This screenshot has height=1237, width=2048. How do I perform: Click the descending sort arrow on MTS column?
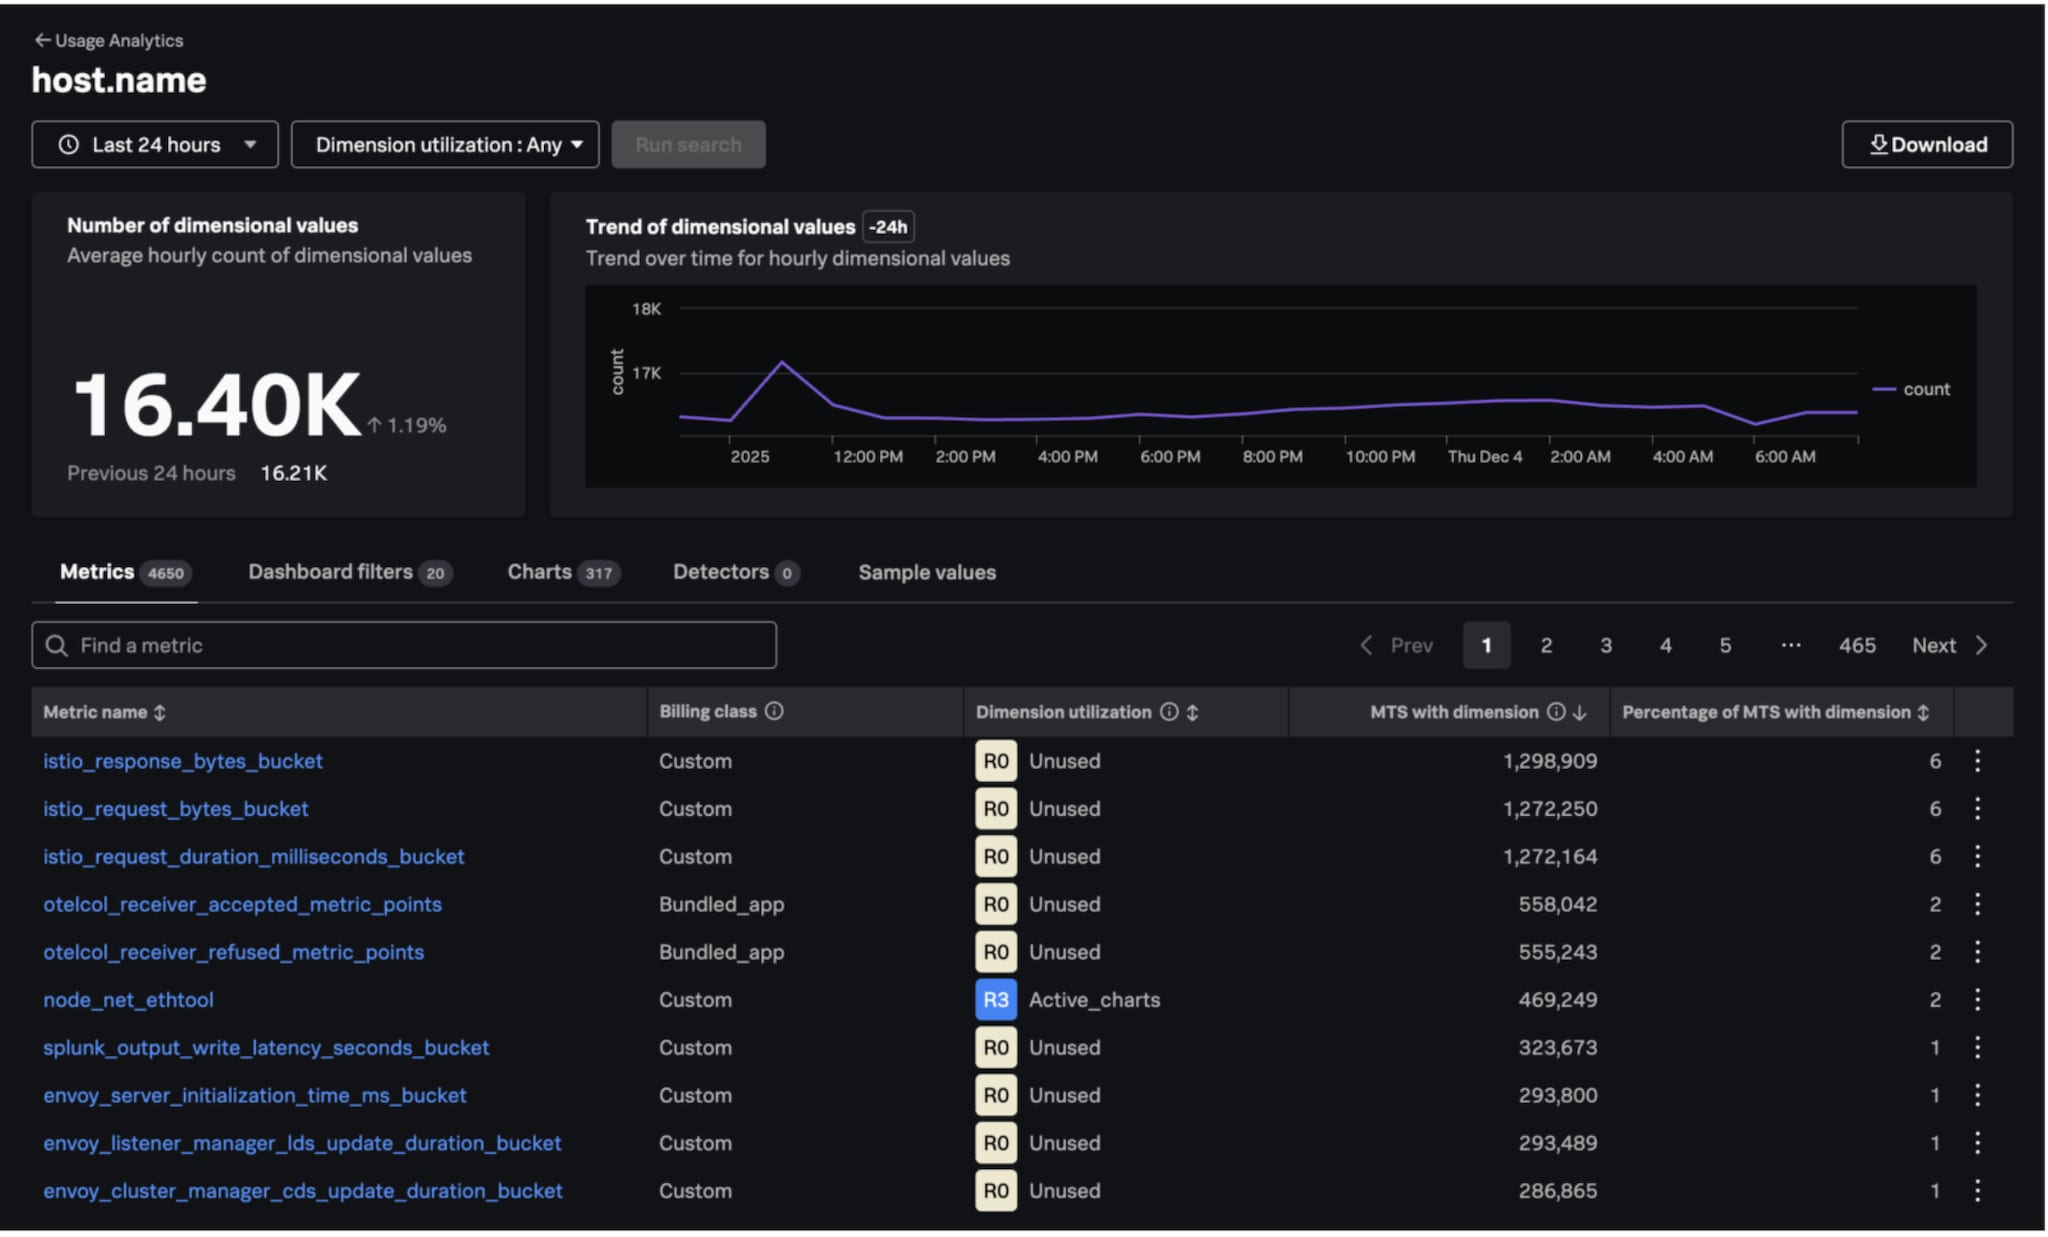[1580, 713]
